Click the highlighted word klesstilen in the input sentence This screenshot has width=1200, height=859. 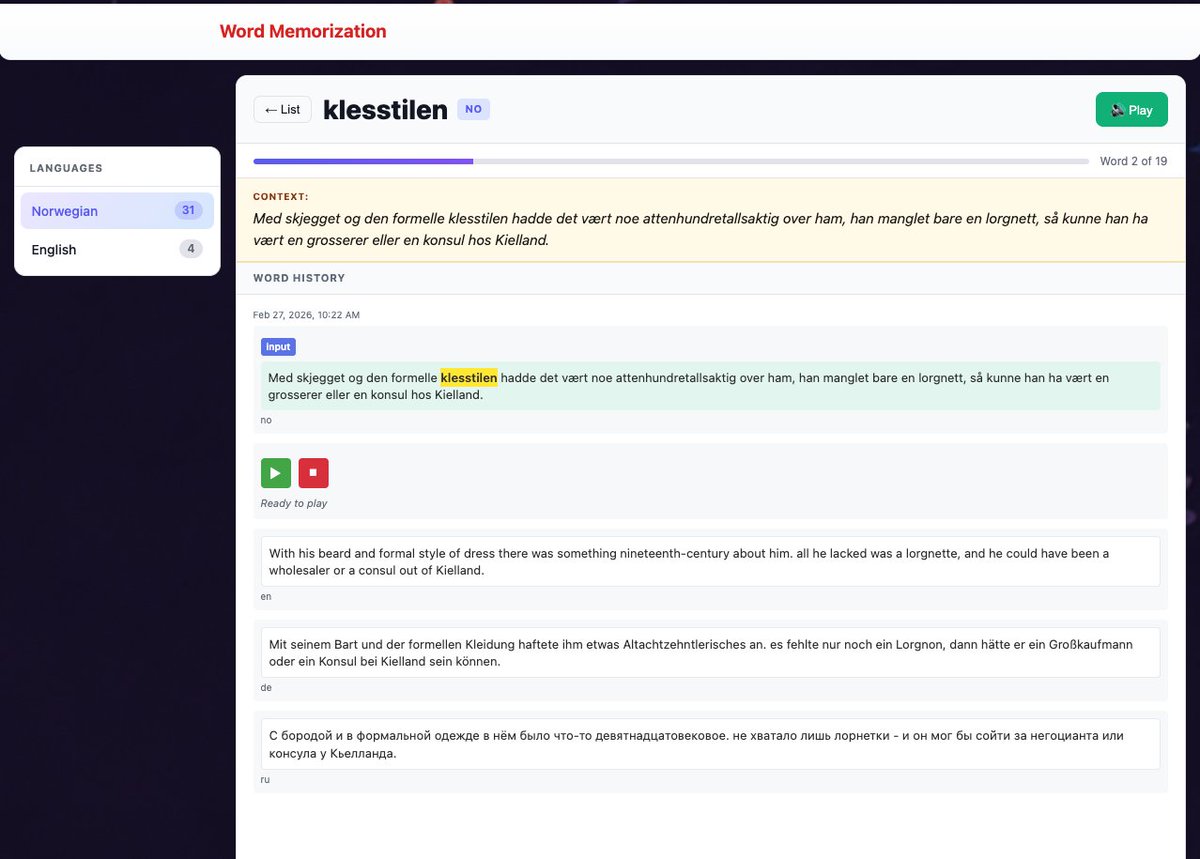point(469,378)
